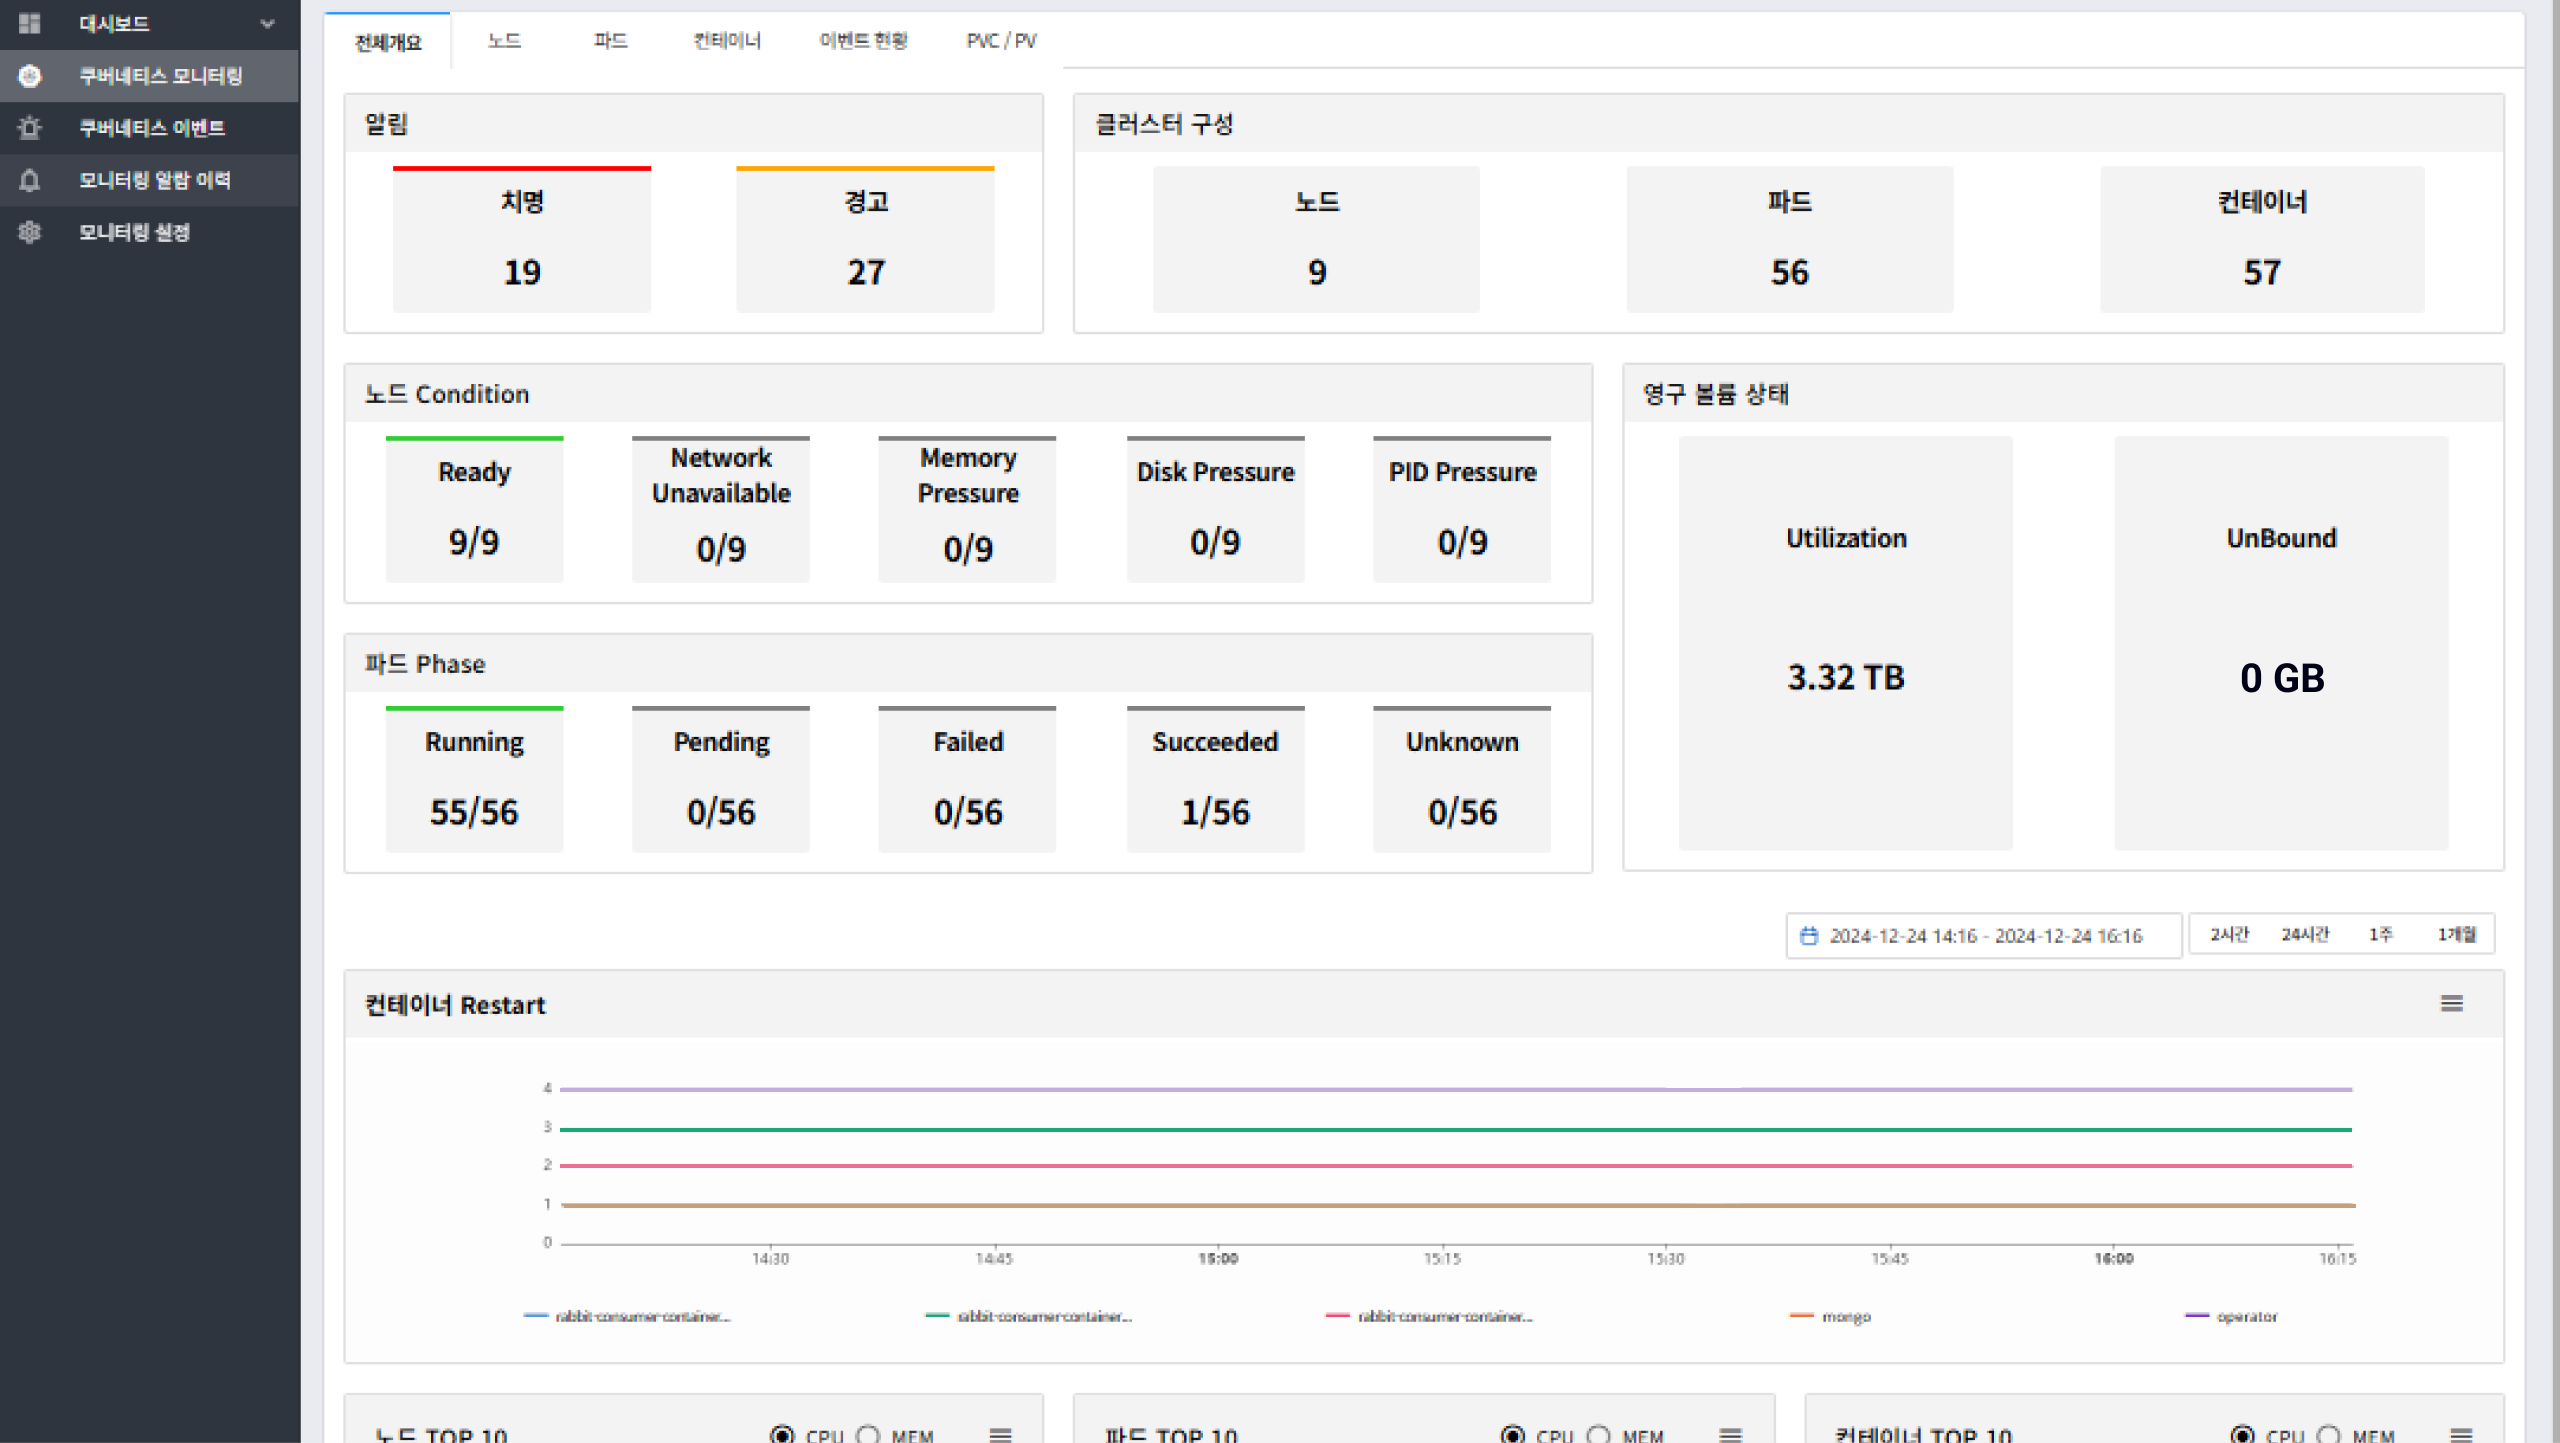This screenshot has height=1443, width=2560.
Task: Open Pod TOP 10 panel hamburger menu
Action: coord(1731,1434)
